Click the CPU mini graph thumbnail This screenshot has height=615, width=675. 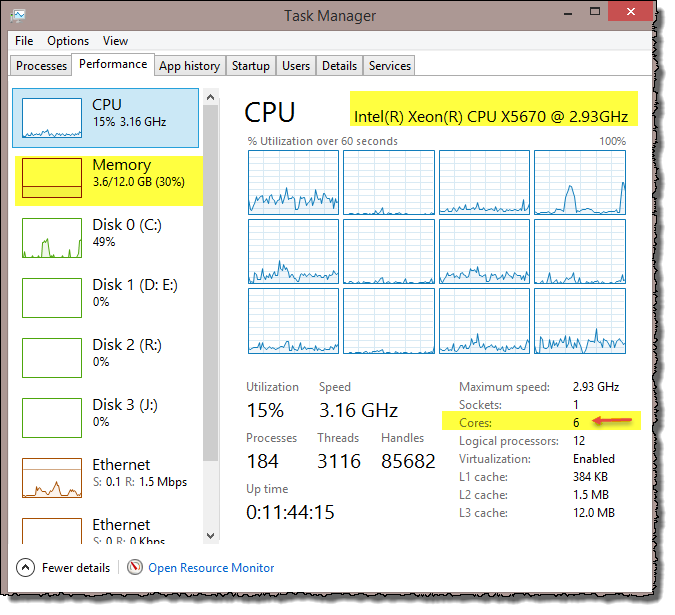tap(52, 118)
